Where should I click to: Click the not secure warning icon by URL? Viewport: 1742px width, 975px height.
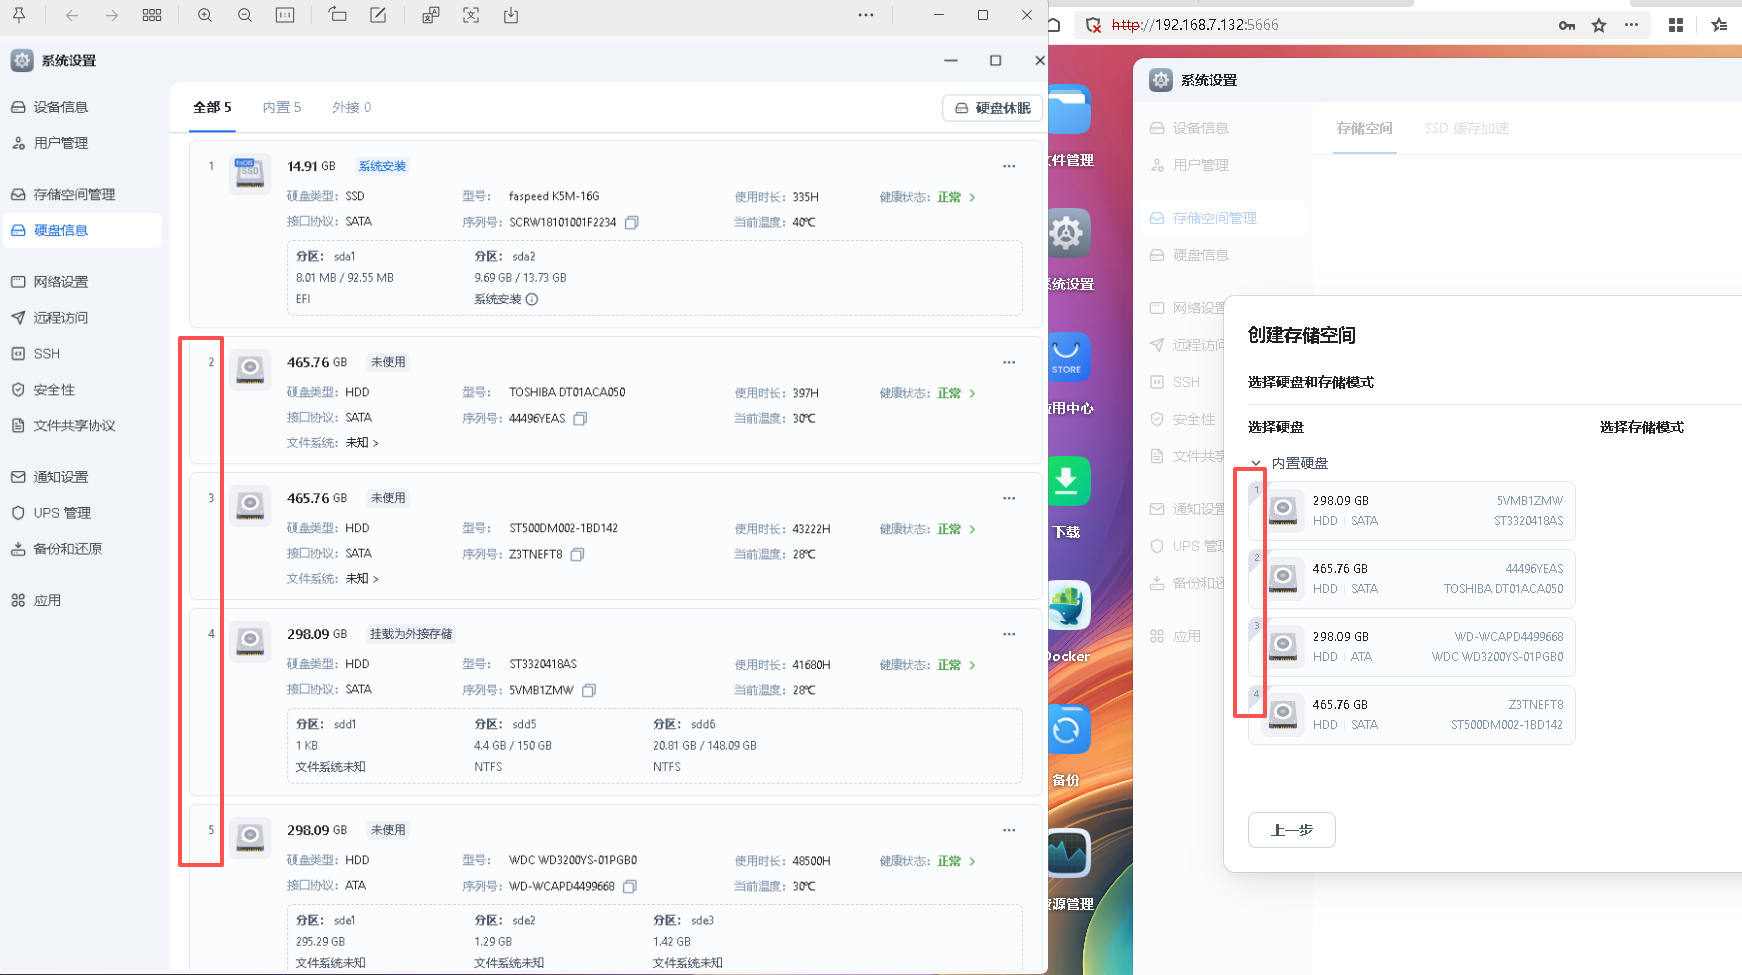1093,25
